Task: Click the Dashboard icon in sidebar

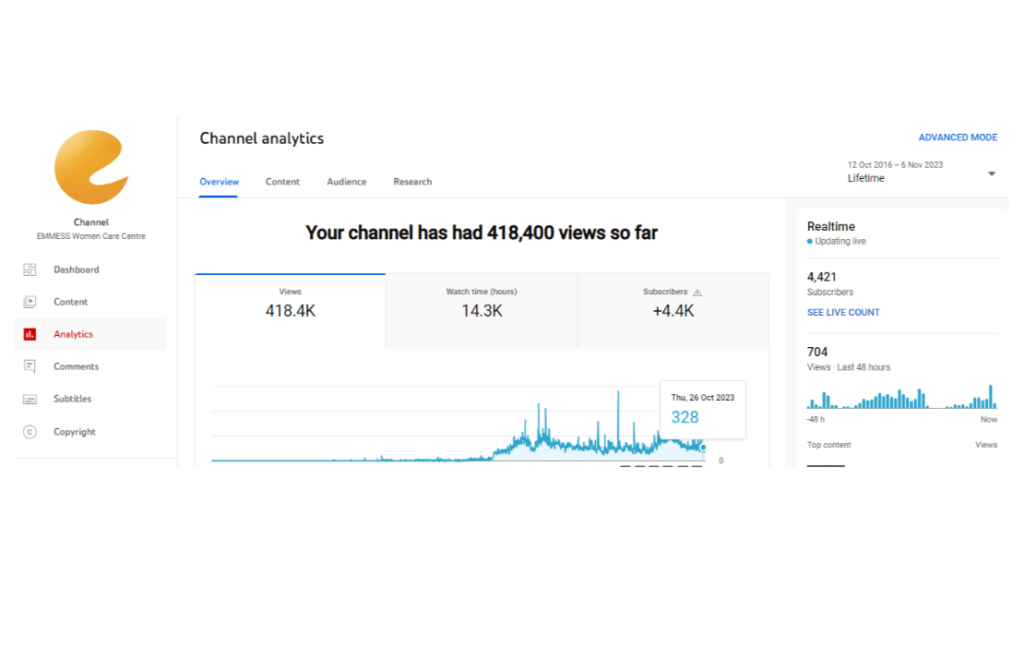Action: pyautogui.click(x=30, y=270)
